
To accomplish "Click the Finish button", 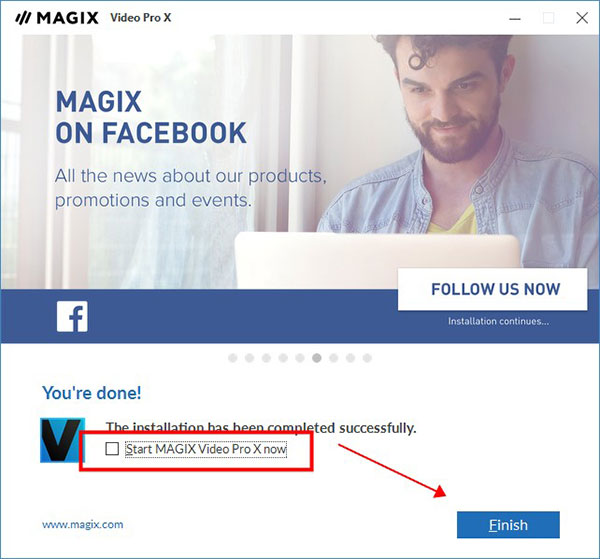I will 508,525.
